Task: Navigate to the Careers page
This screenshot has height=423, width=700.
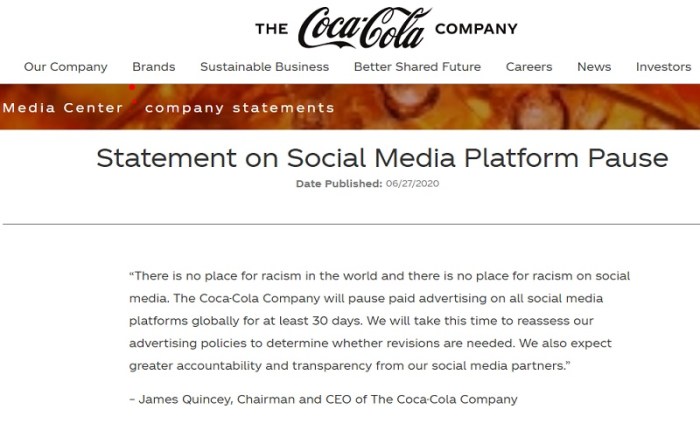Action: pyautogui.click(x=528, y=67)
